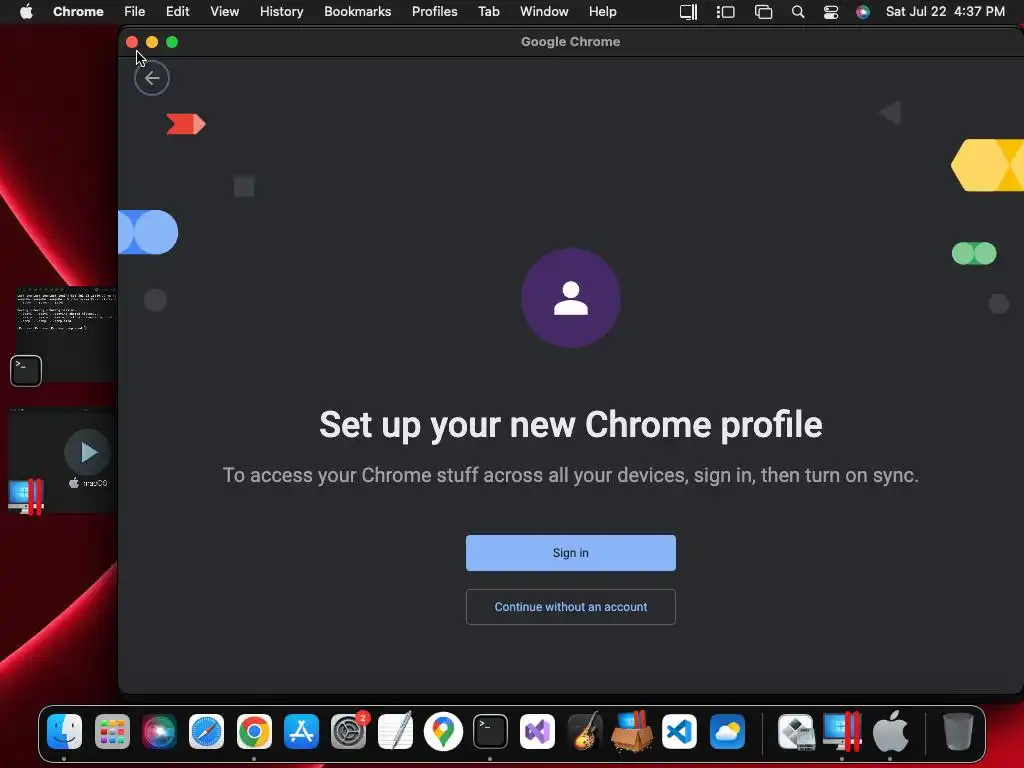
Task: Open Visual Studio from the Dock
Action: pyautogui.click(x=537, y=731)
